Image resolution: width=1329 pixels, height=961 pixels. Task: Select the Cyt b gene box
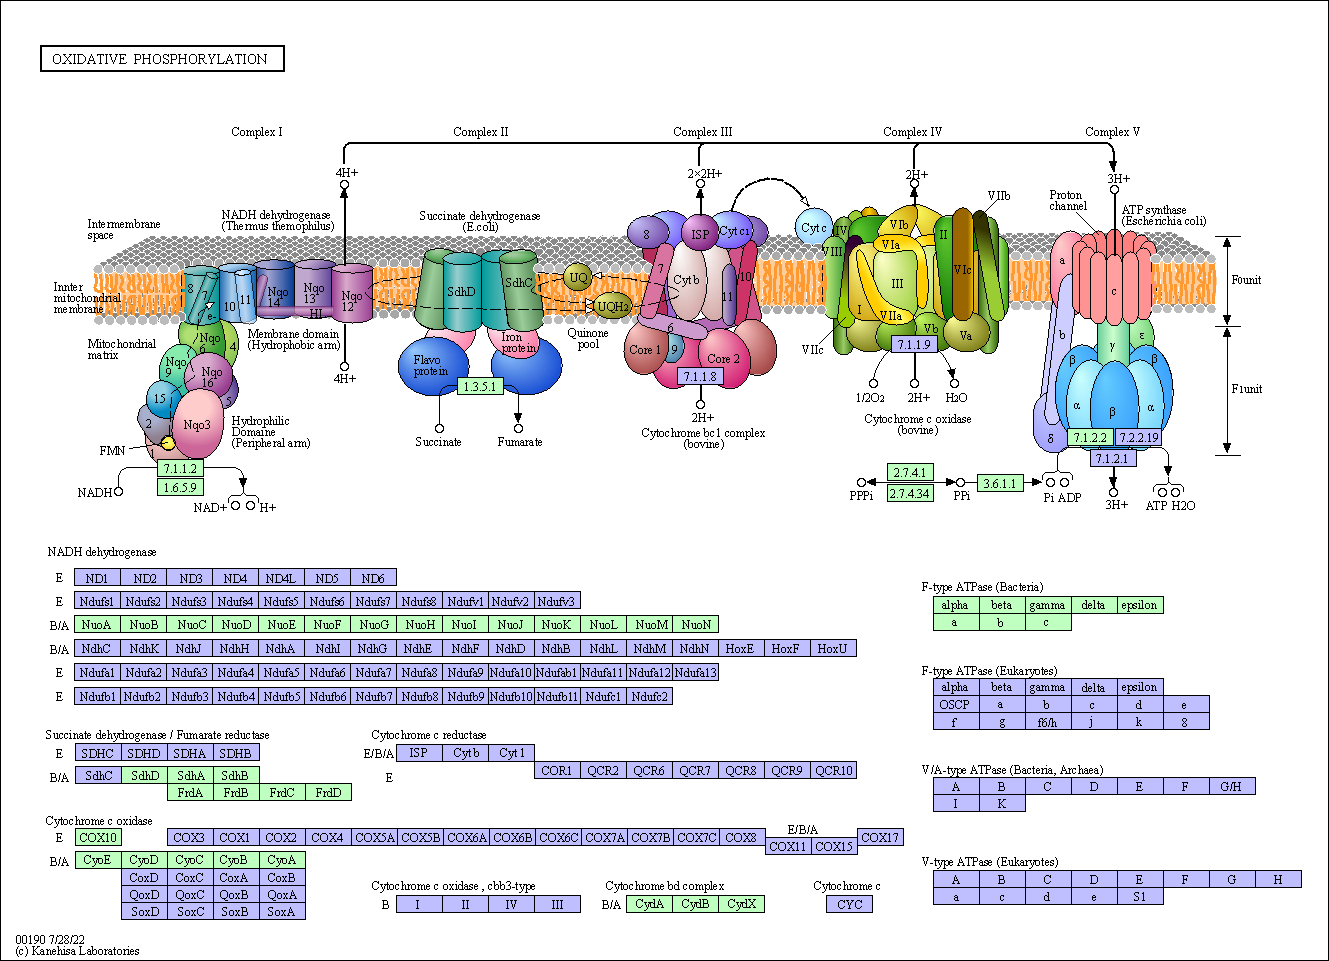466,753
